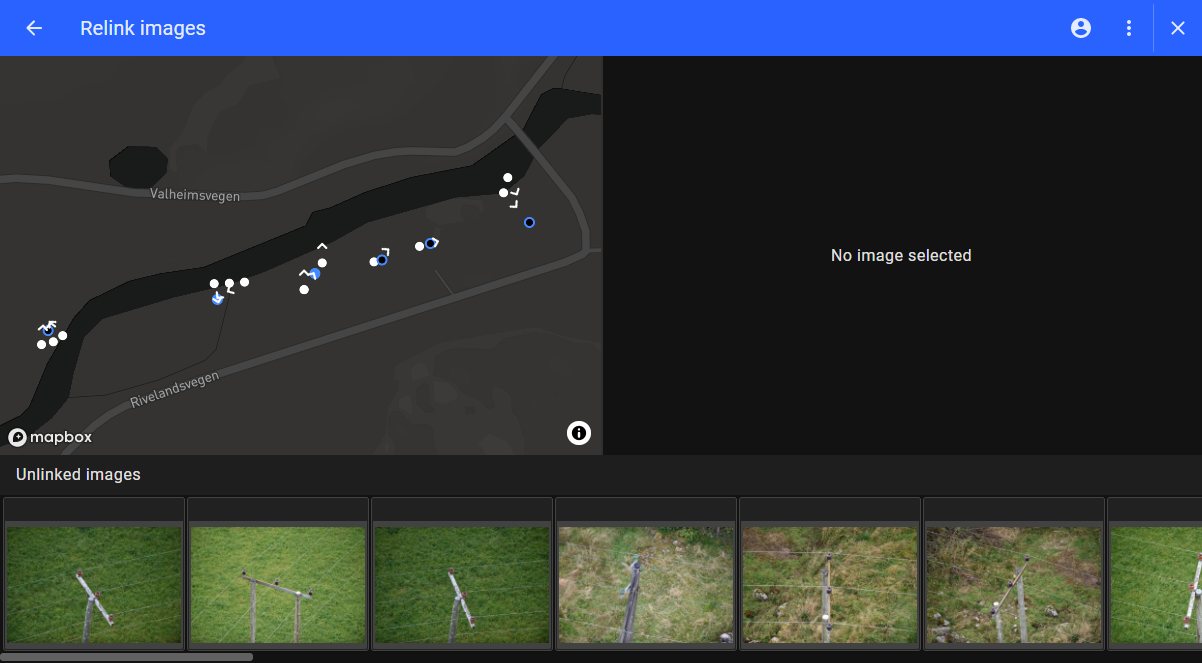This screenshot has height=663, width=1202.
Task: Click the map attribution info icon
Action: (x=579, y=433)
